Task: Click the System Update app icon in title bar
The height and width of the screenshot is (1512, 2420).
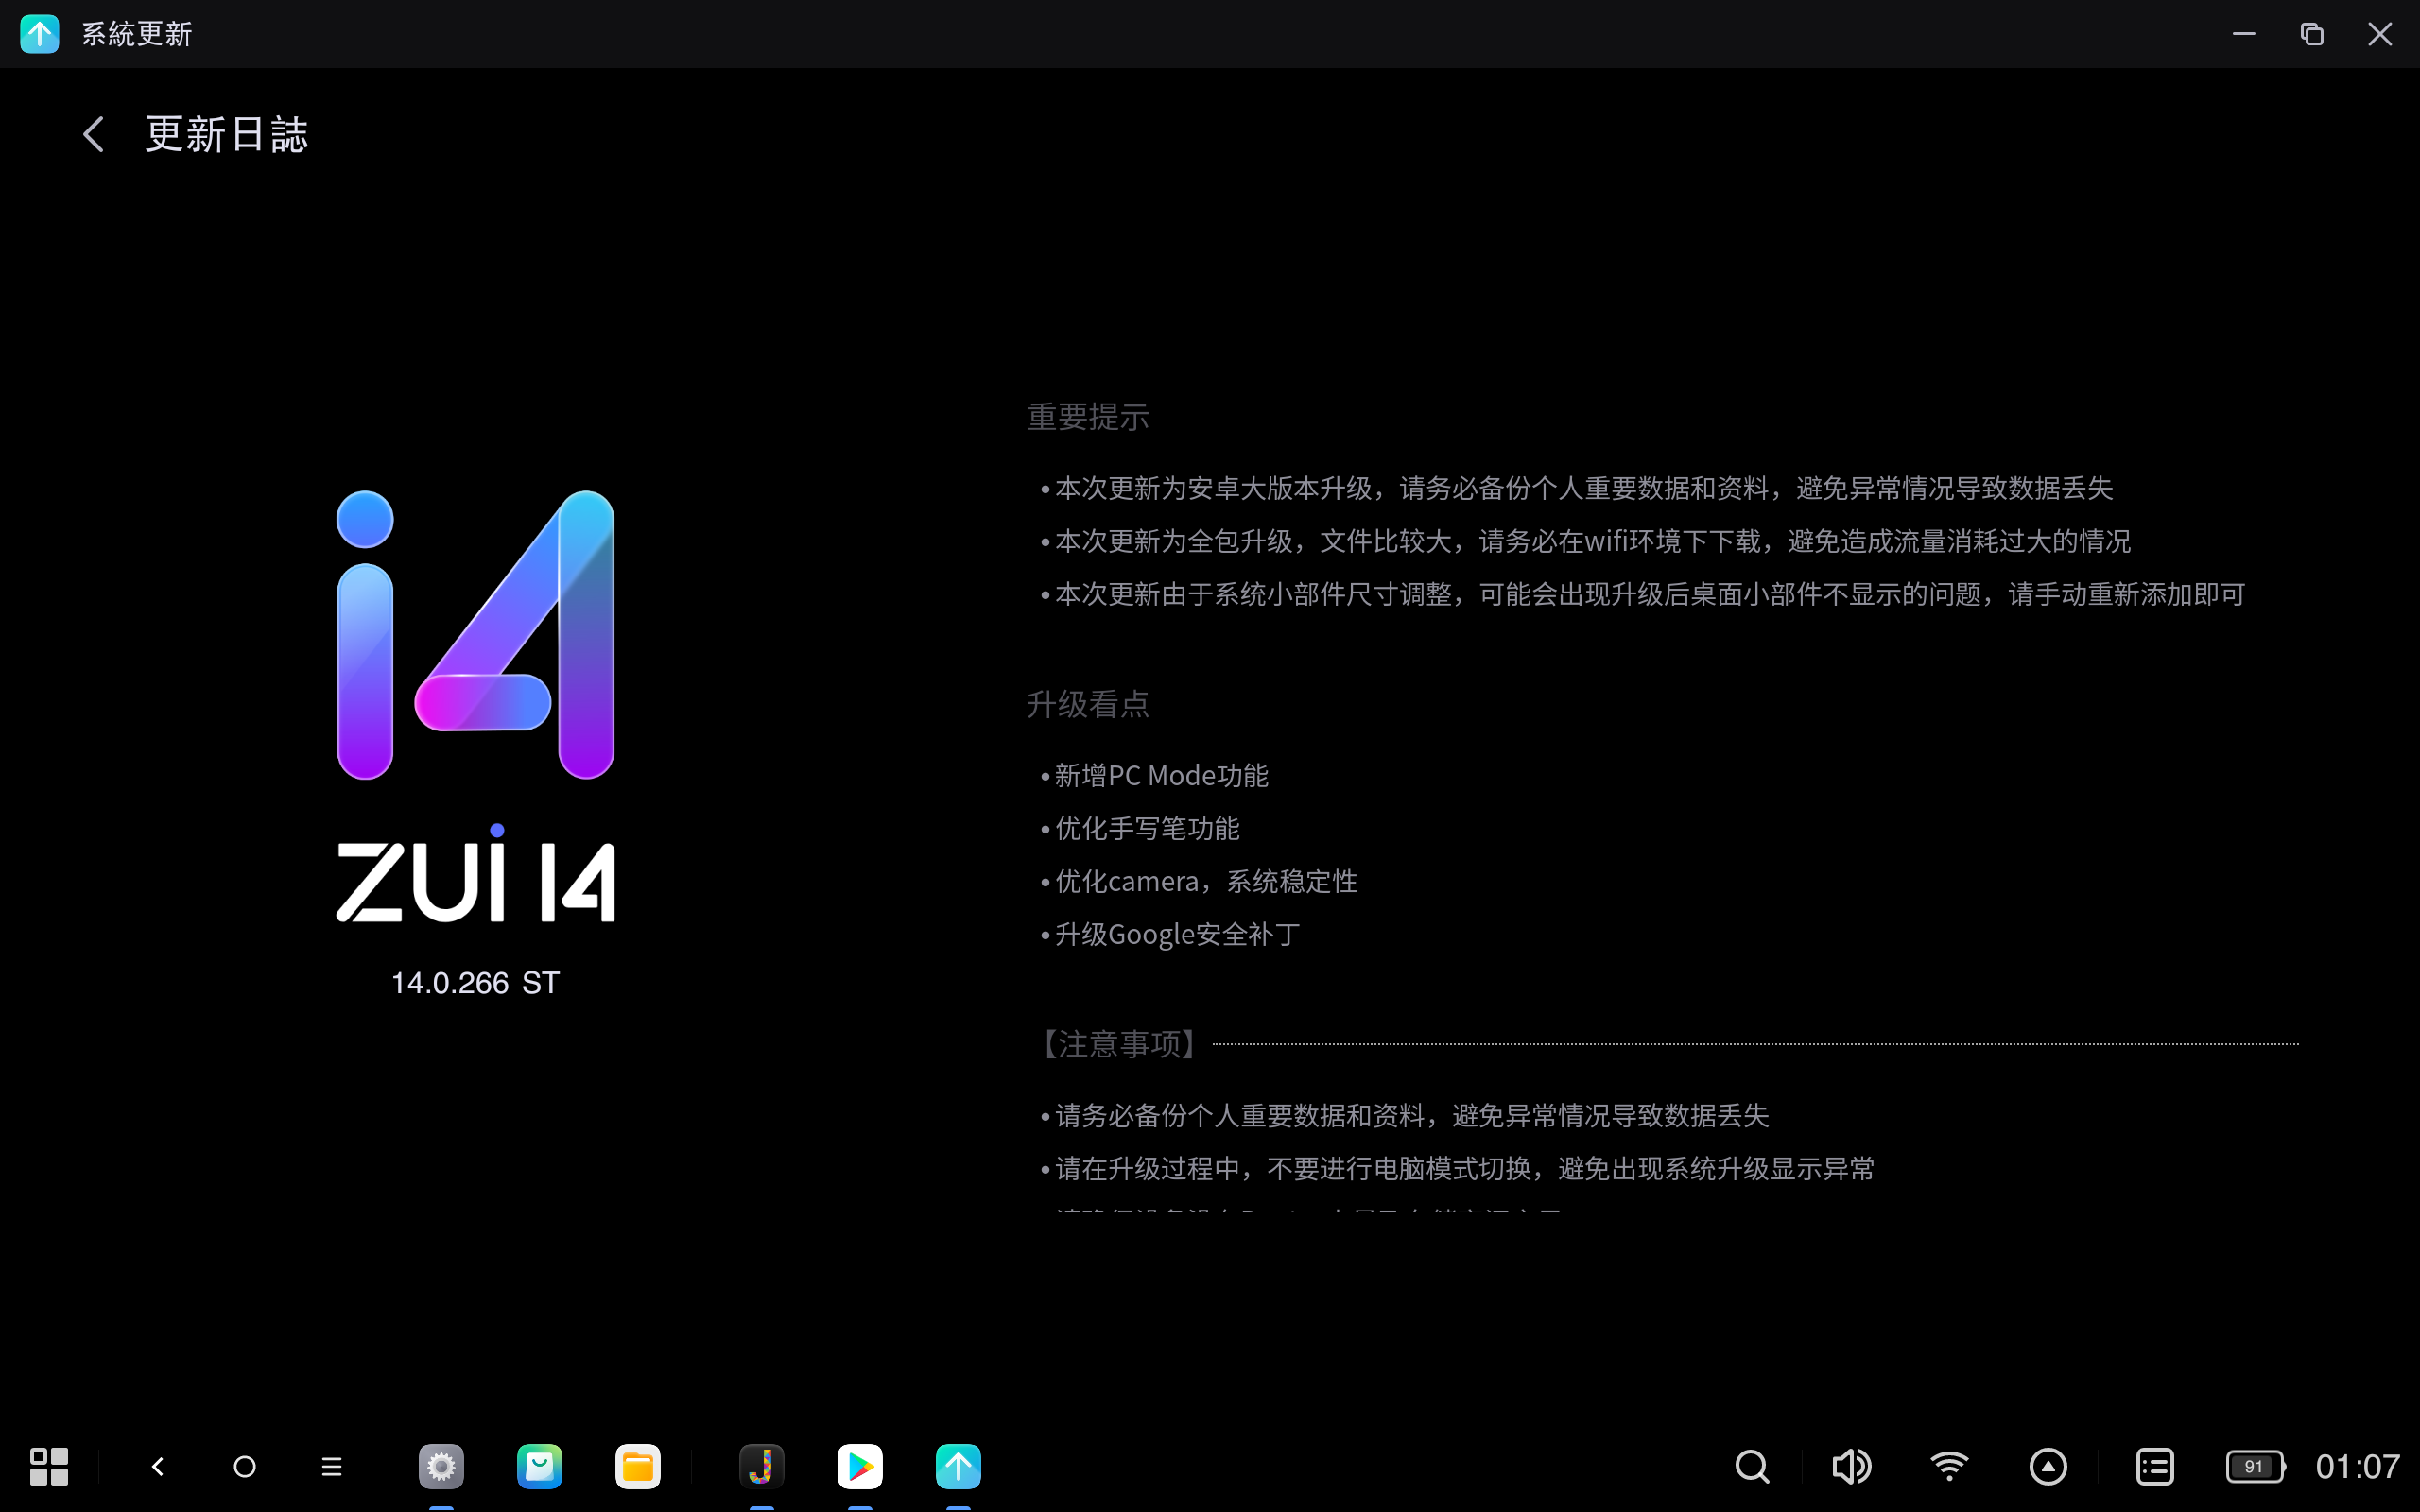Action: point(39,34)
